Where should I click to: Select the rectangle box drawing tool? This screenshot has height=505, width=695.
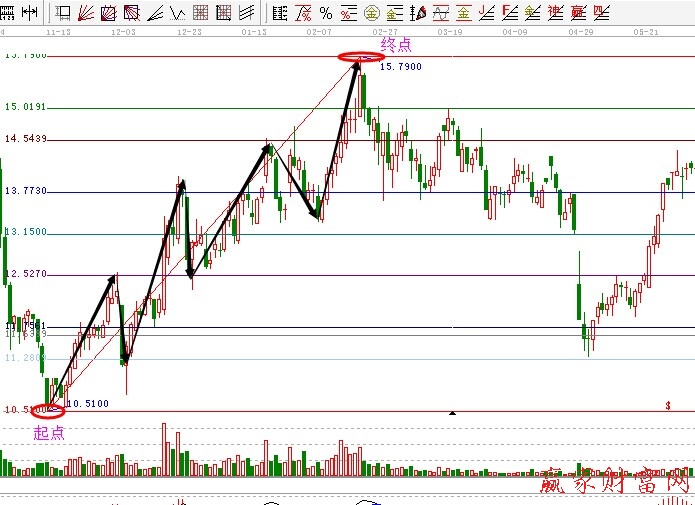[63, 13]
